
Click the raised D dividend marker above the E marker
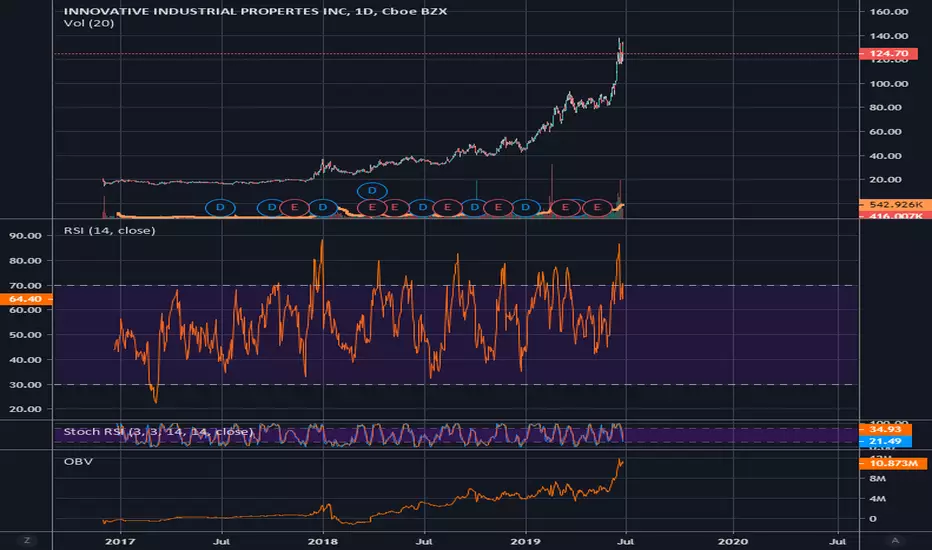tap(372, 191)
